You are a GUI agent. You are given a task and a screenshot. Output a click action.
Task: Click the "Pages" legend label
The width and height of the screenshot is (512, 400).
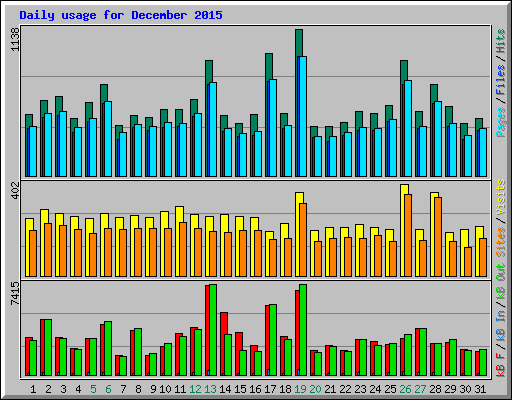point(501,122)
